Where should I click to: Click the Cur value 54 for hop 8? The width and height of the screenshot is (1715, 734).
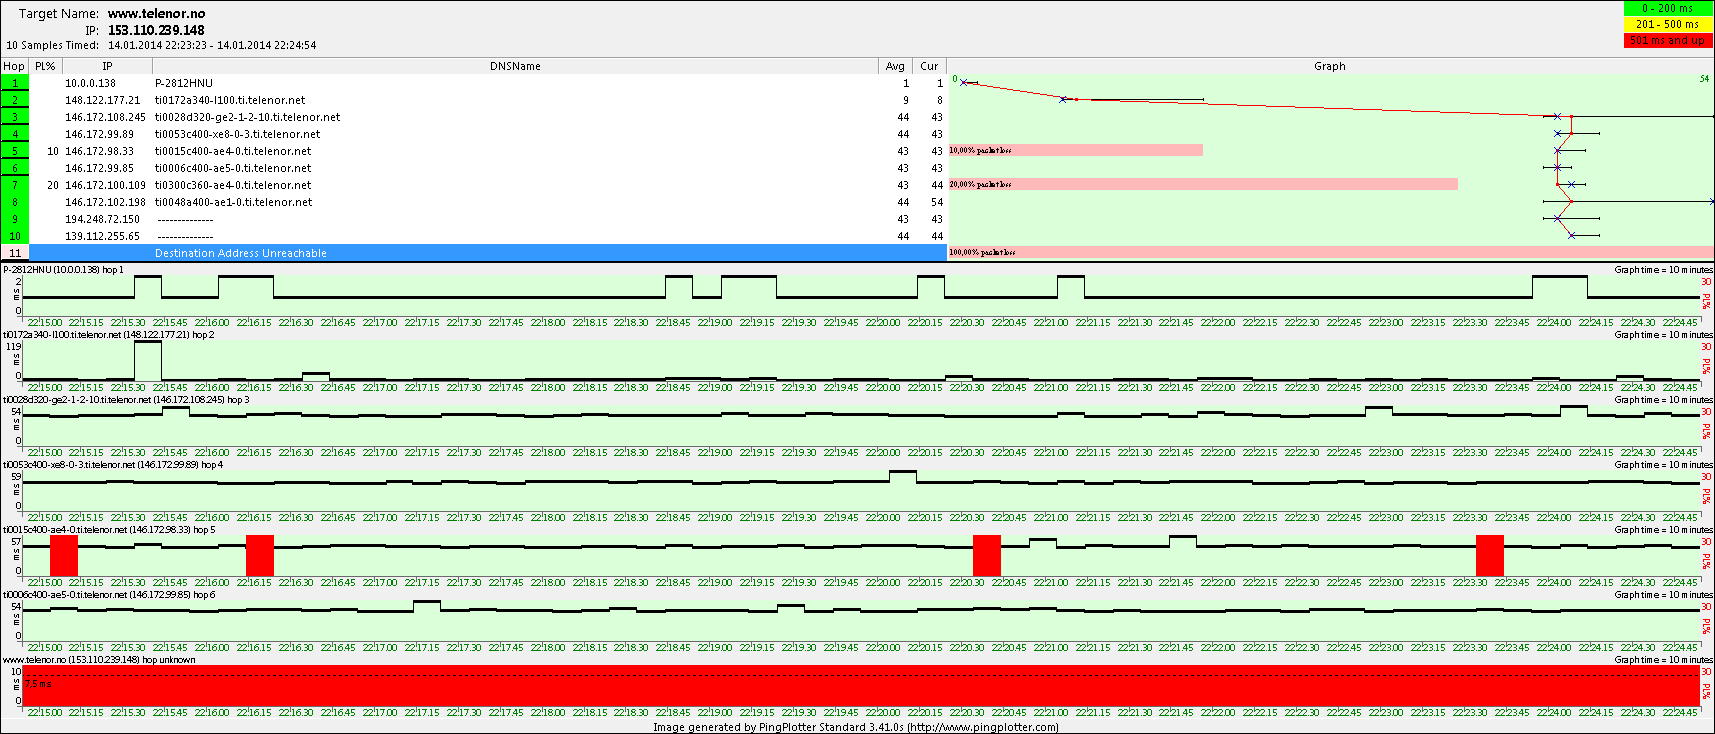point(936,202)
